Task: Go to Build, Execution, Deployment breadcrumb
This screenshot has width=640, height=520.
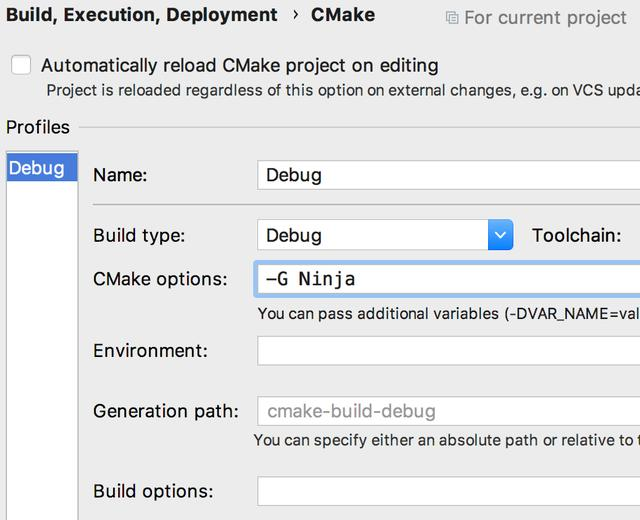Action: [142, 15]
